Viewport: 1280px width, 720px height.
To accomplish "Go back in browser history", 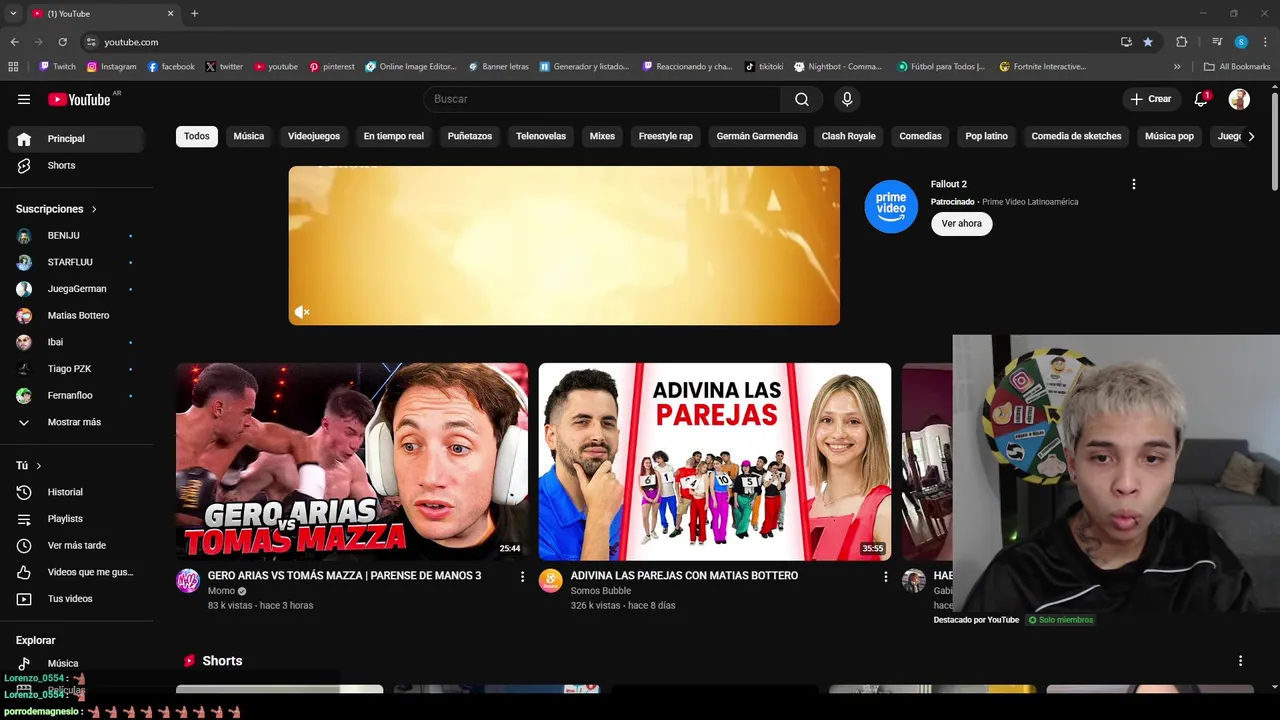I will click(14, 42).
